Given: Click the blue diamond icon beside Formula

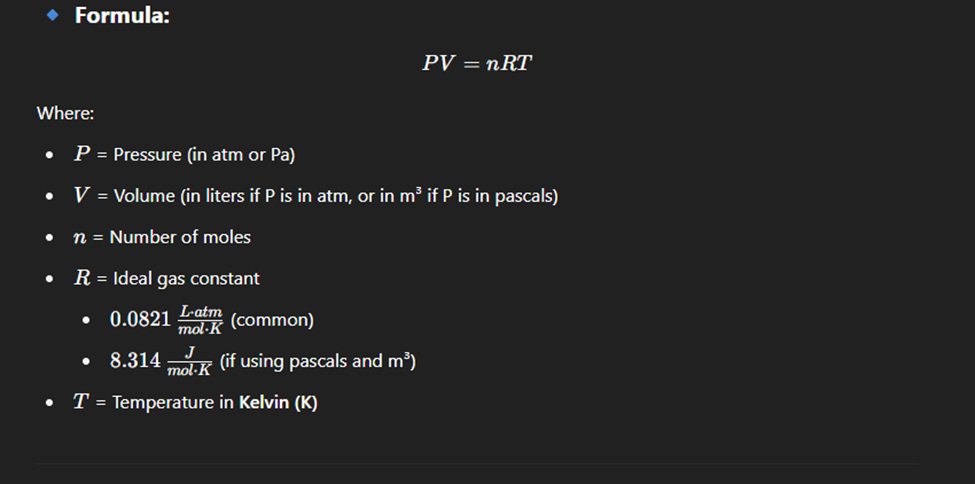Looking at the screenshot, I should coord(53,15).
